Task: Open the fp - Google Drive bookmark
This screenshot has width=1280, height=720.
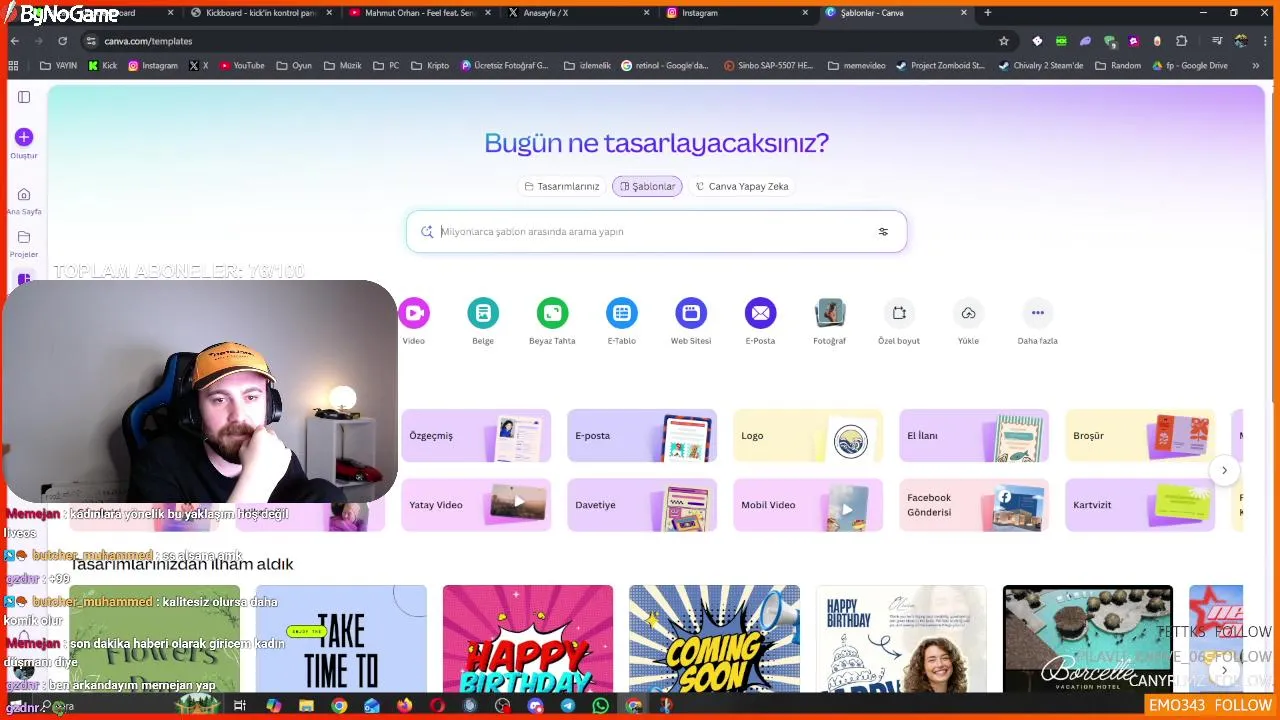Action: click(1190, 66)
